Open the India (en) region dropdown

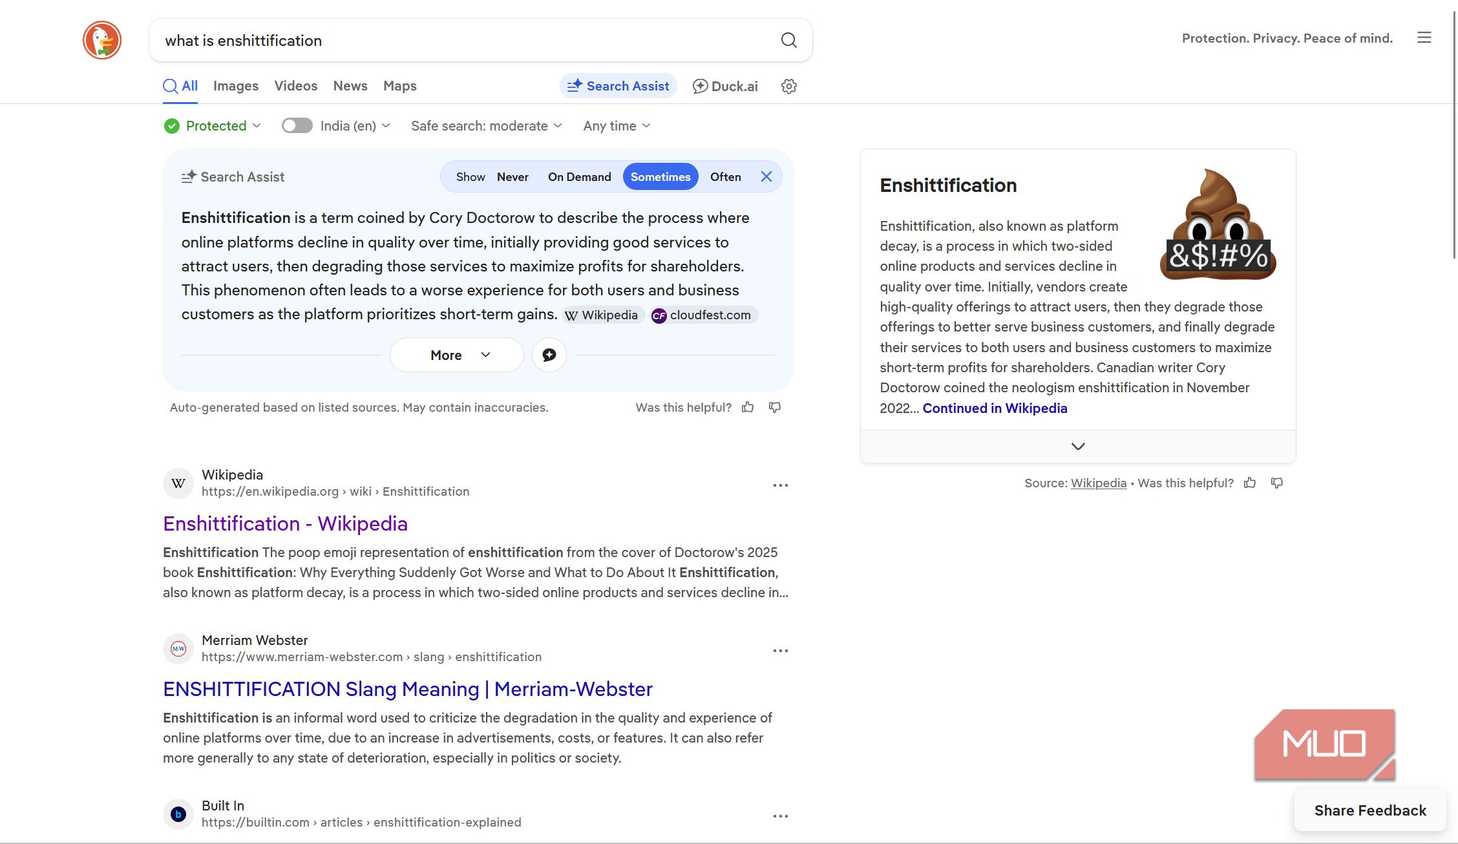pos(355,126)
